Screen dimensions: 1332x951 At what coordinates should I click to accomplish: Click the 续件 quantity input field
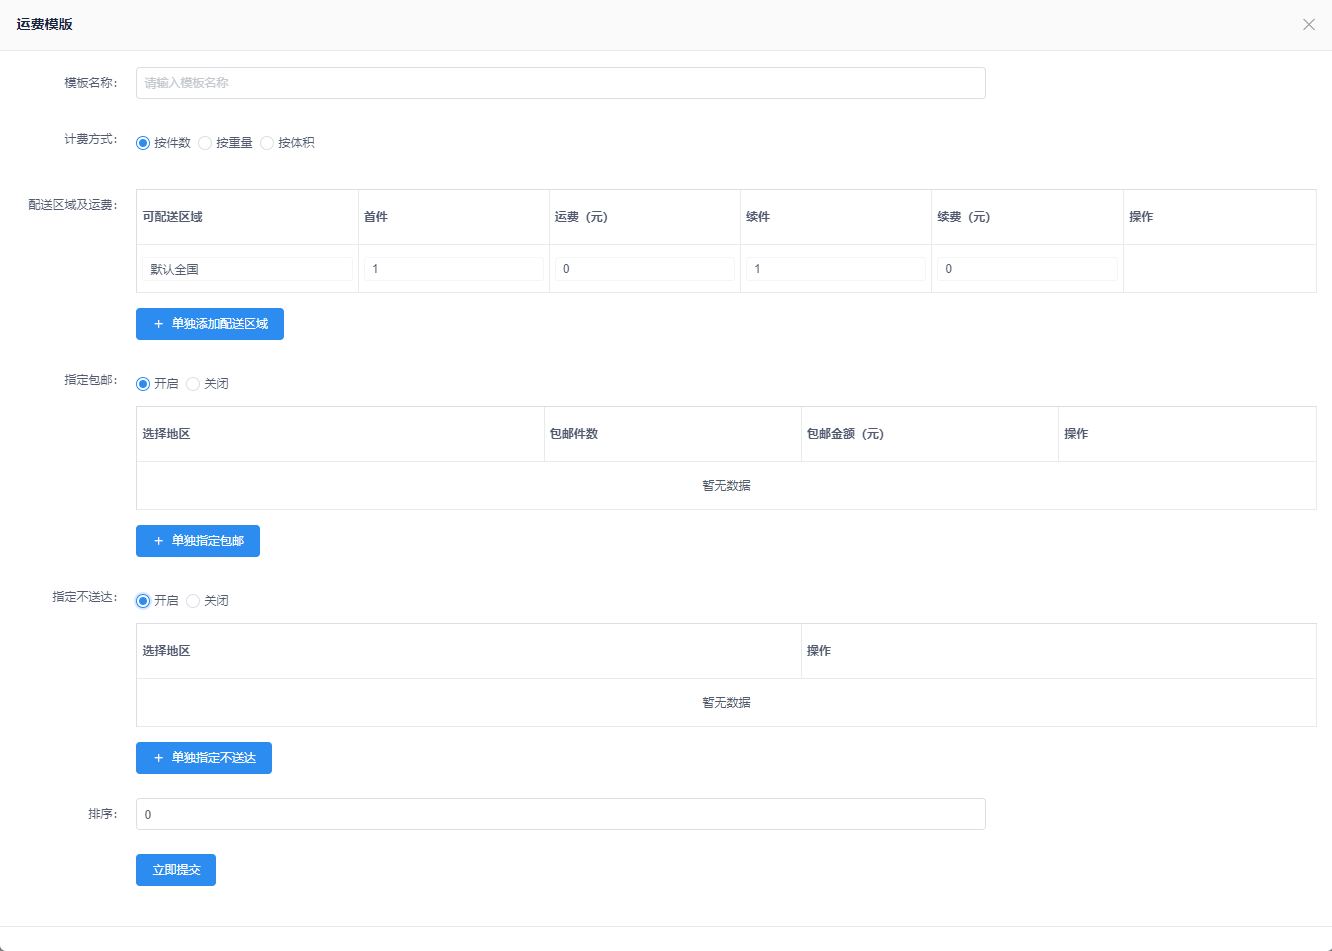[835, 269]
